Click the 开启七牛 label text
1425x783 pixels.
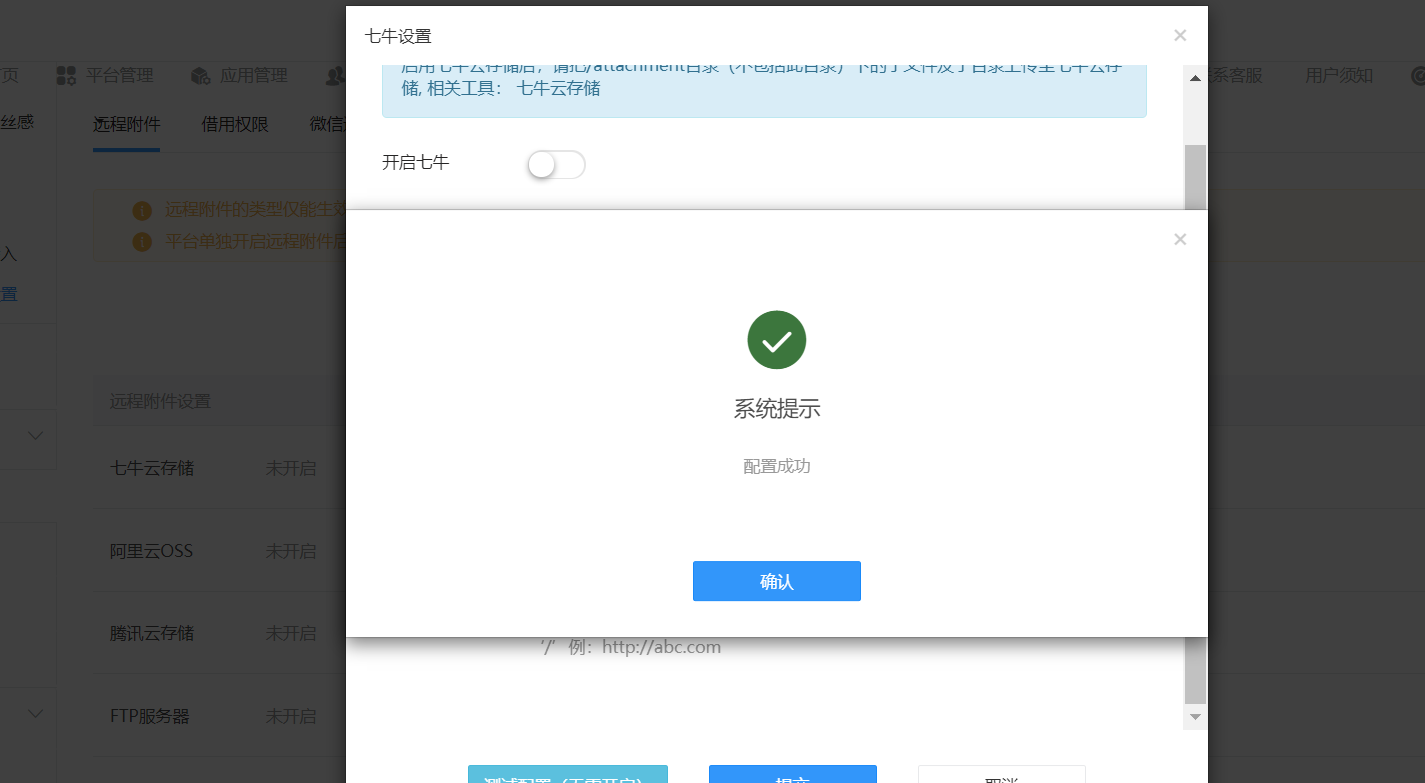pyautogui.click(x=416, y=162)
